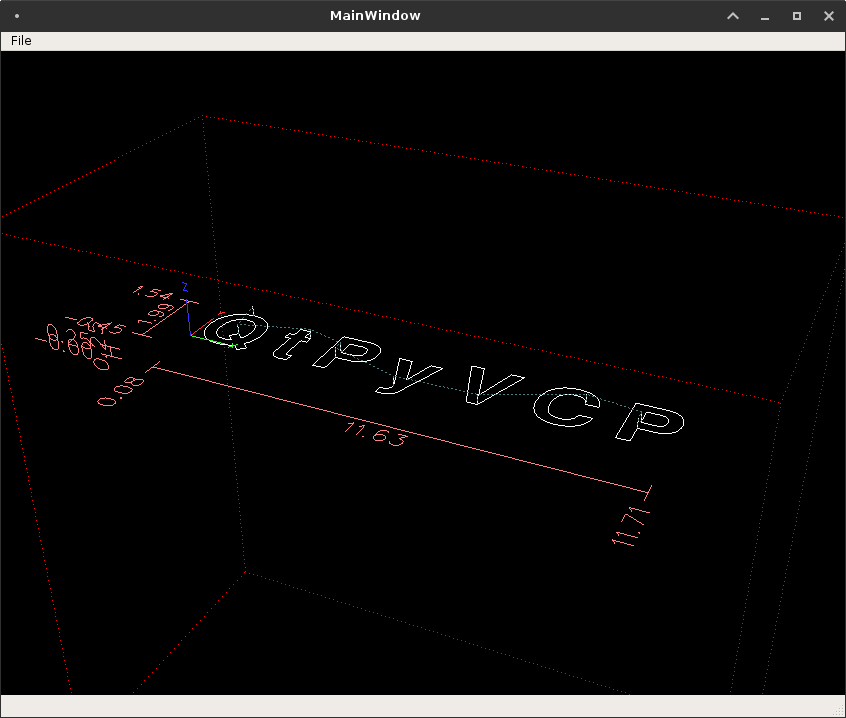Open the File menu
846x718 pixels.
coord(21,41)
